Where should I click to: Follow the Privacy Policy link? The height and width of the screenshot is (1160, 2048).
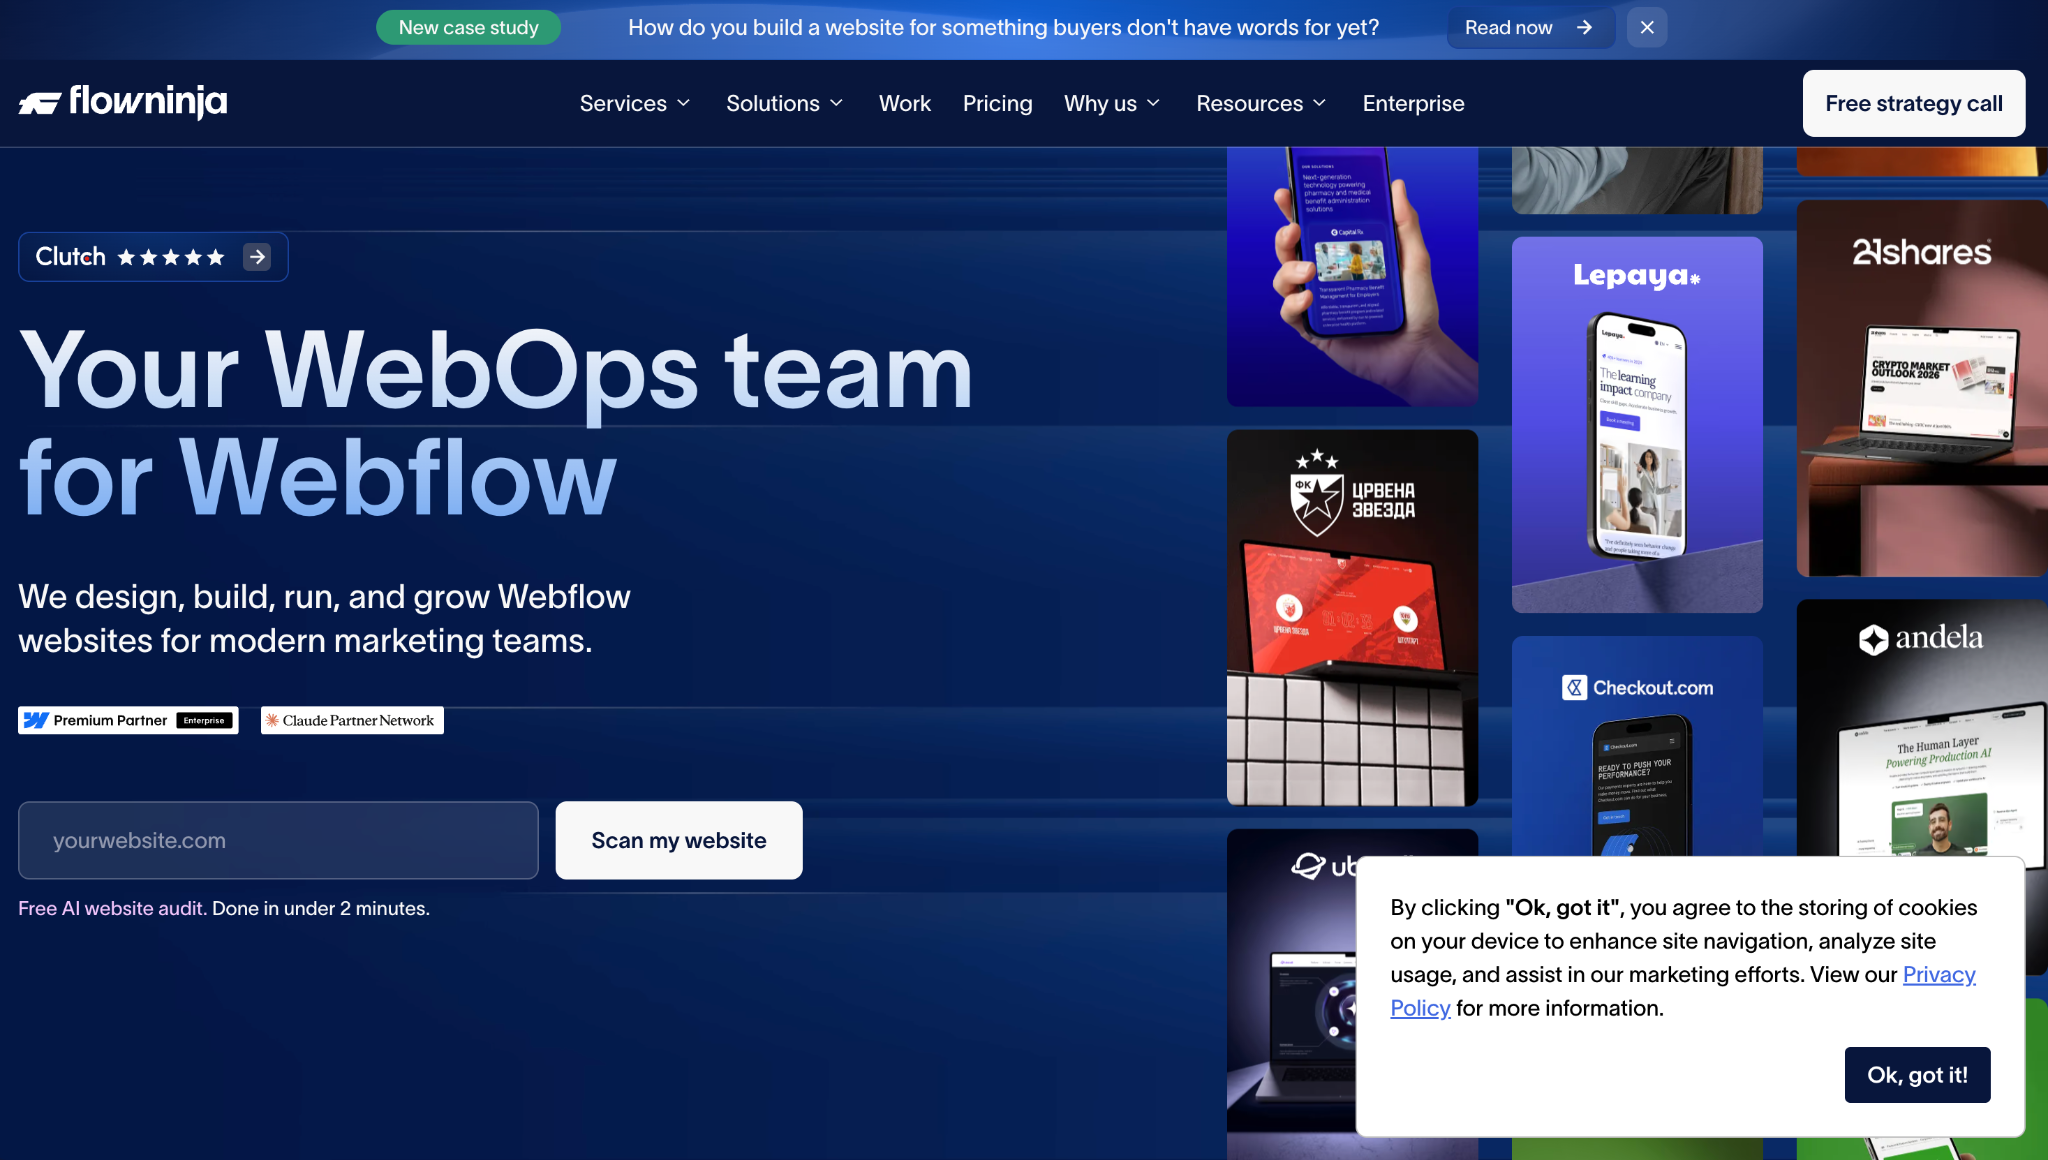(x=1939, y=974)
